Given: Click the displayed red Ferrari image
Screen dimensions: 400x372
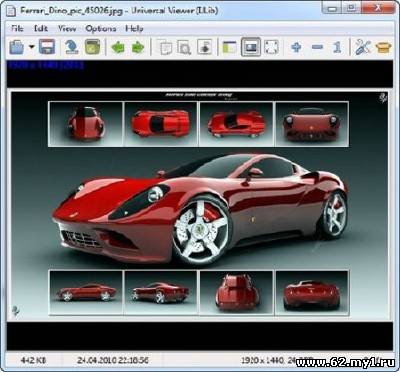Looking at the screenshot, I should click(200, 204).
